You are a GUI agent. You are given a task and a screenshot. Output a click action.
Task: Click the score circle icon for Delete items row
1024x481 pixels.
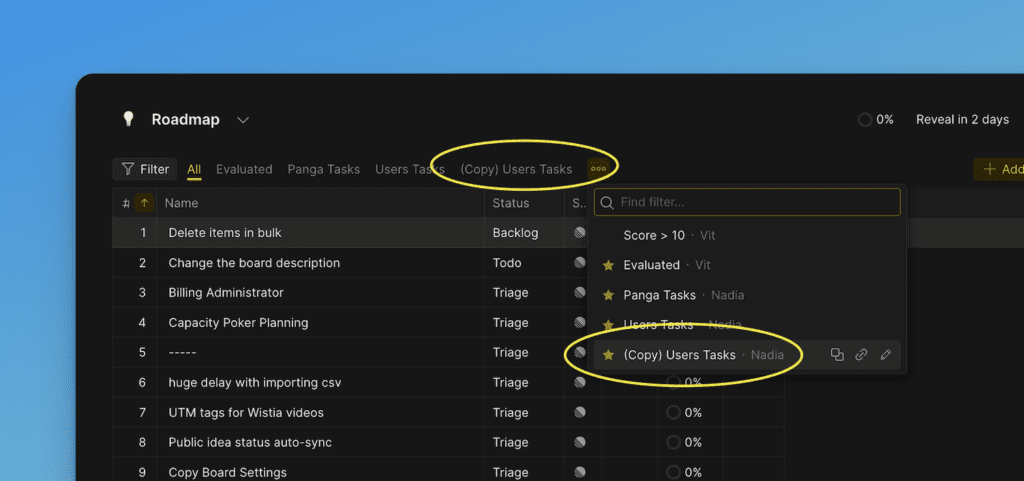pyautogui.click(x=579, y=233)
